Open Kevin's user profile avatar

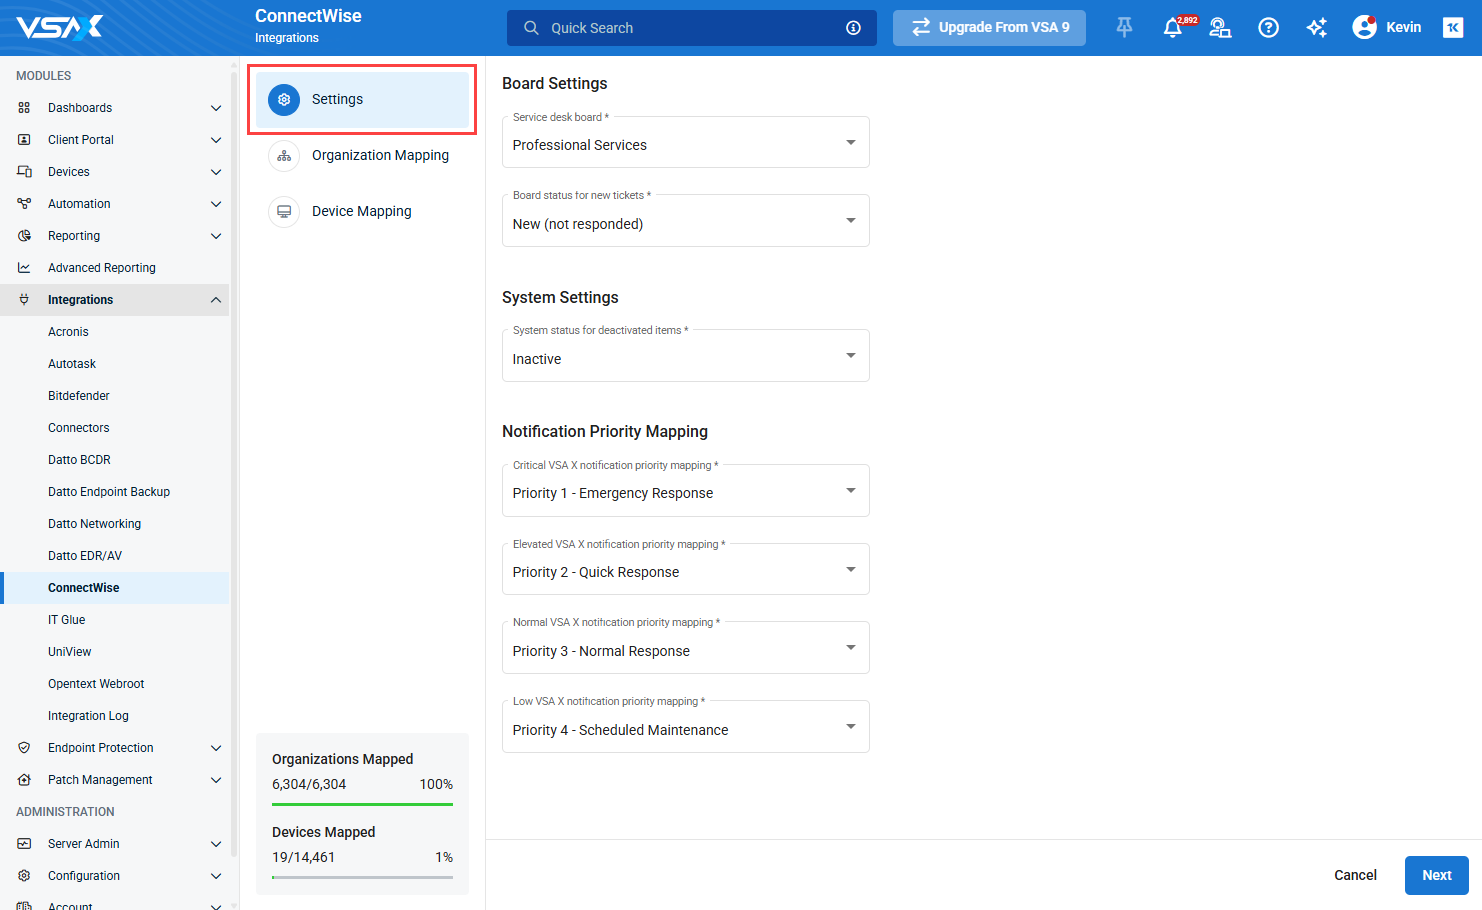(x=1364, y=27)
